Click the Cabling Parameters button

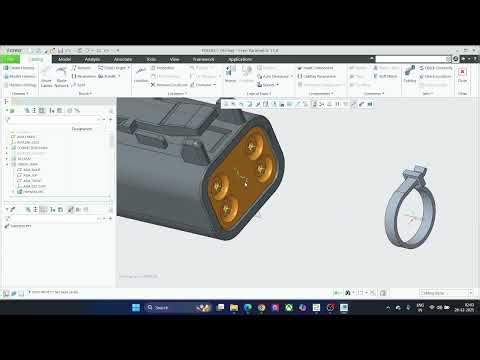pyautogui.click(x=316, y=76)
